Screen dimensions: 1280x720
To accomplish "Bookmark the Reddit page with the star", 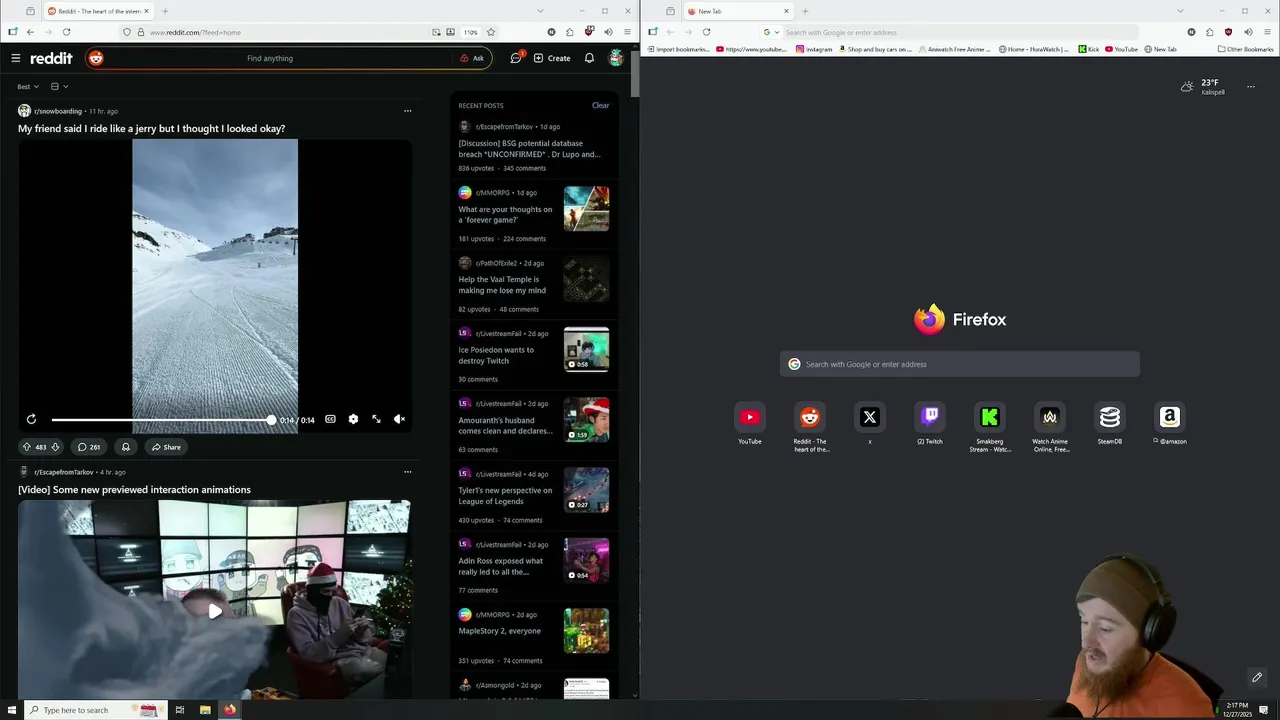I will (490, 32).
